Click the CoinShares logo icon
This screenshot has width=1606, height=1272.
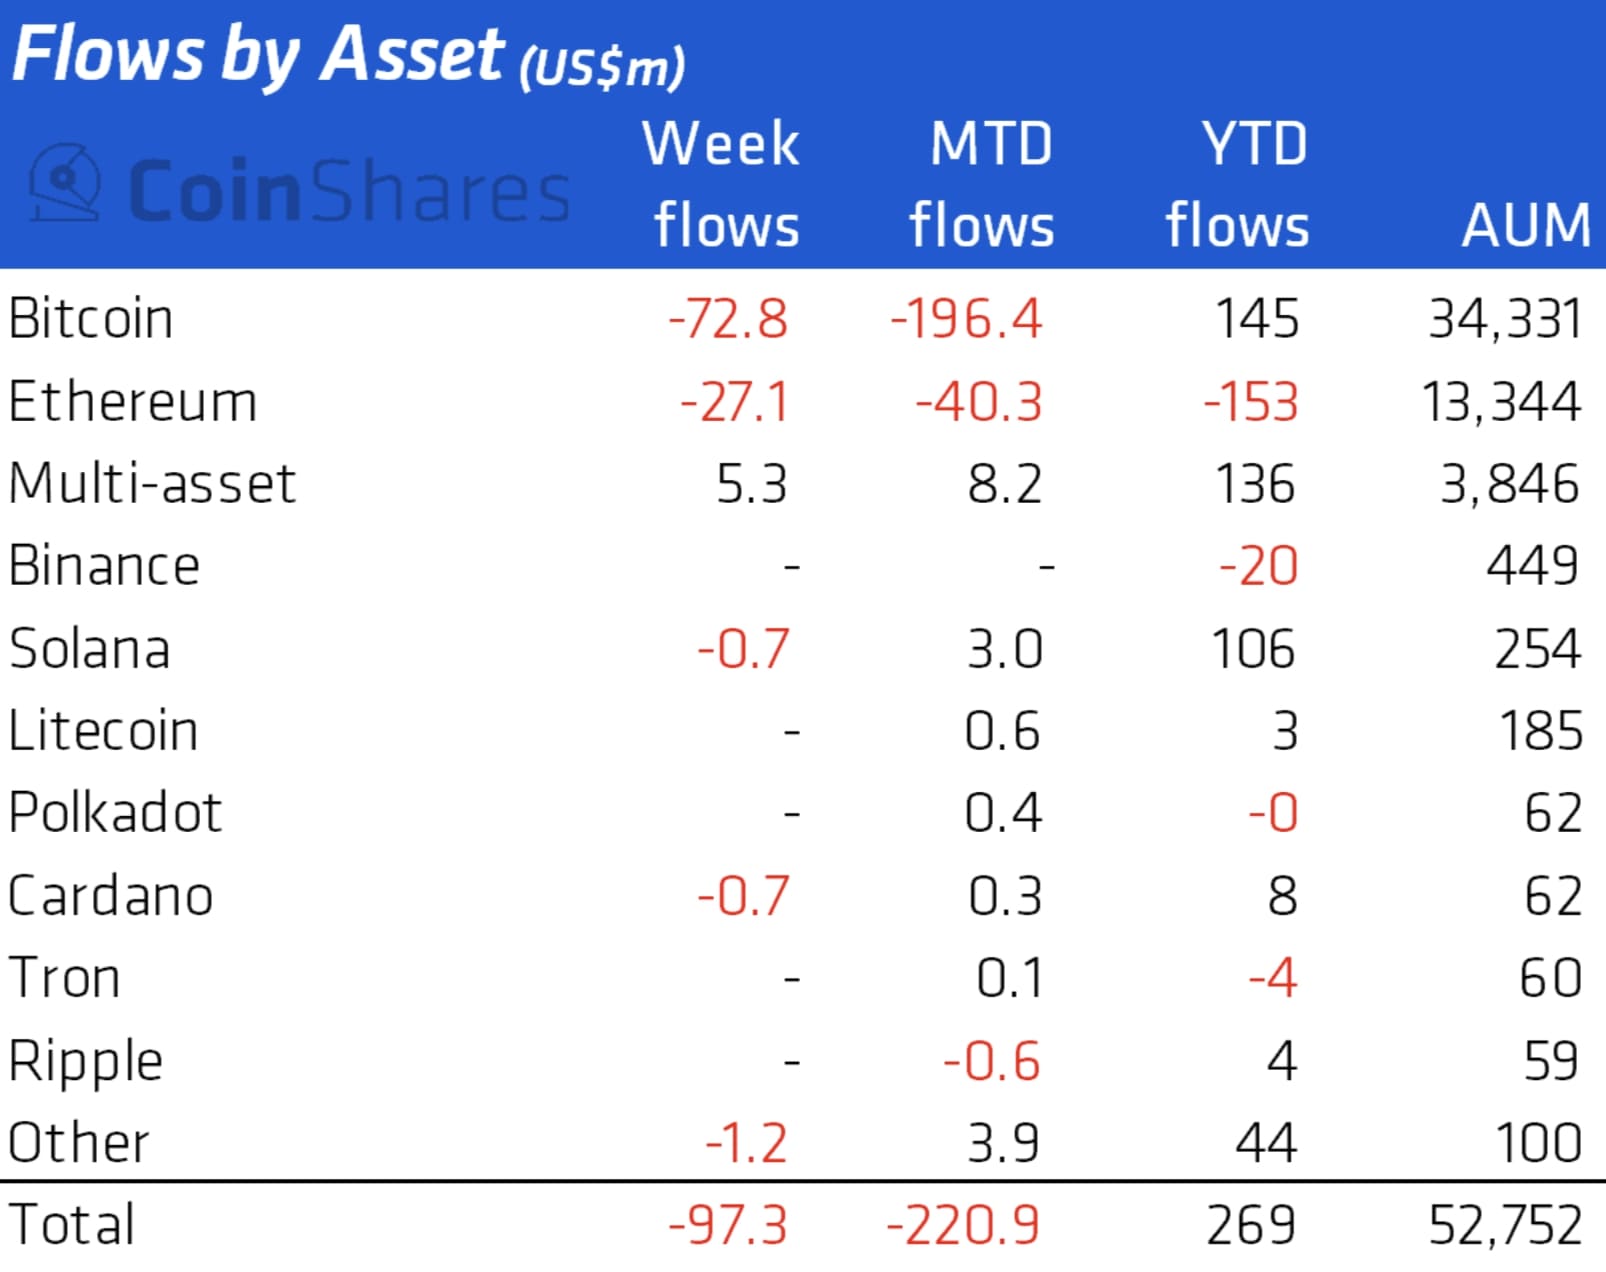pos(65,183)
